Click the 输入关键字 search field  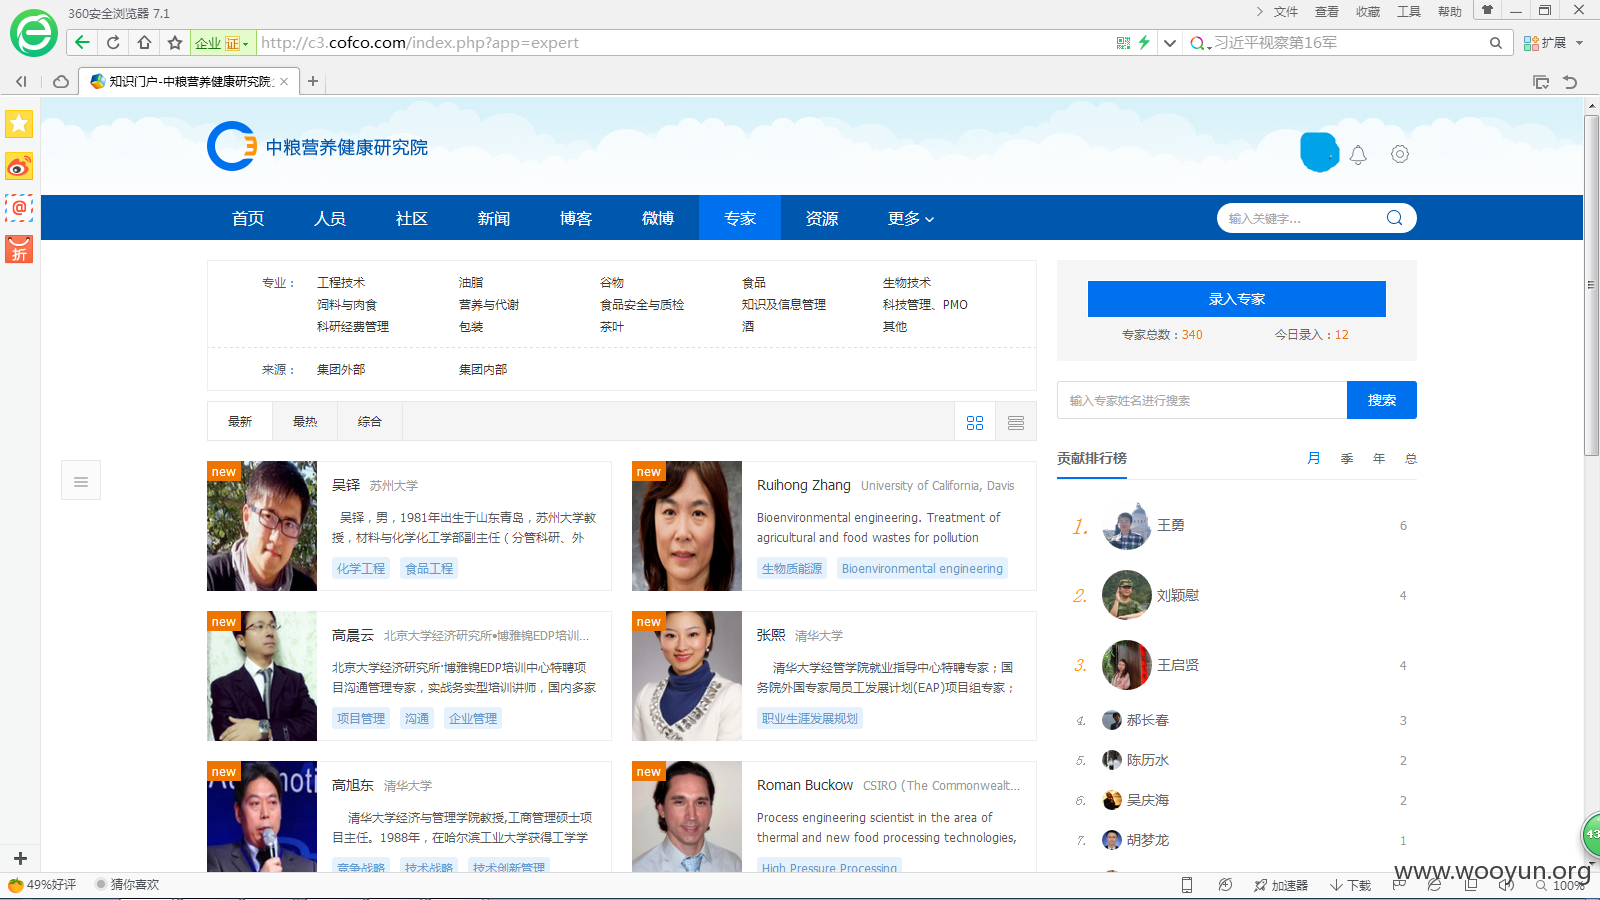click(x=1300, y=218)
